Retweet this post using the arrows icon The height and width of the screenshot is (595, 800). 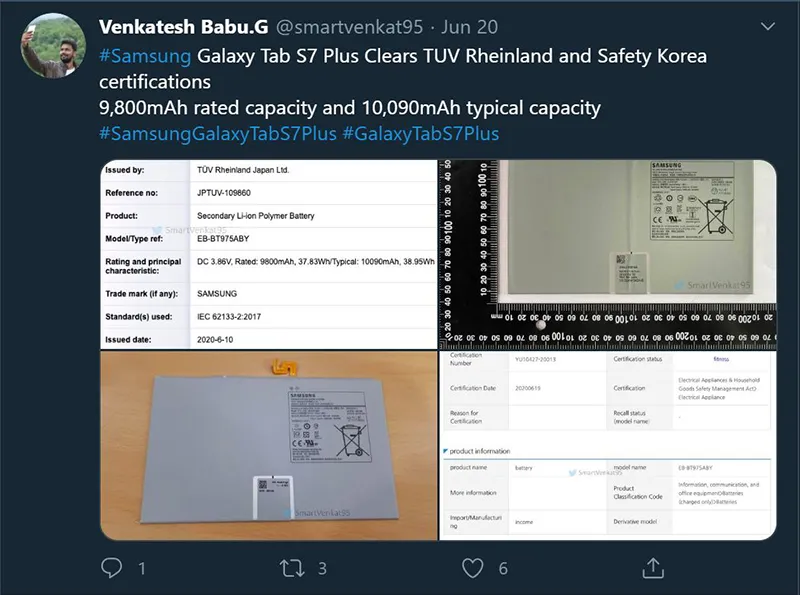pyautogui.click(x=292, y=568)
